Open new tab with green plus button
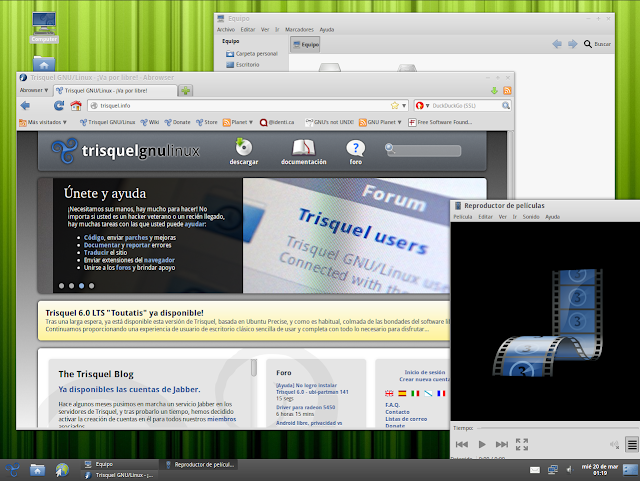This screenshot has height=481, width=640. 186,91
